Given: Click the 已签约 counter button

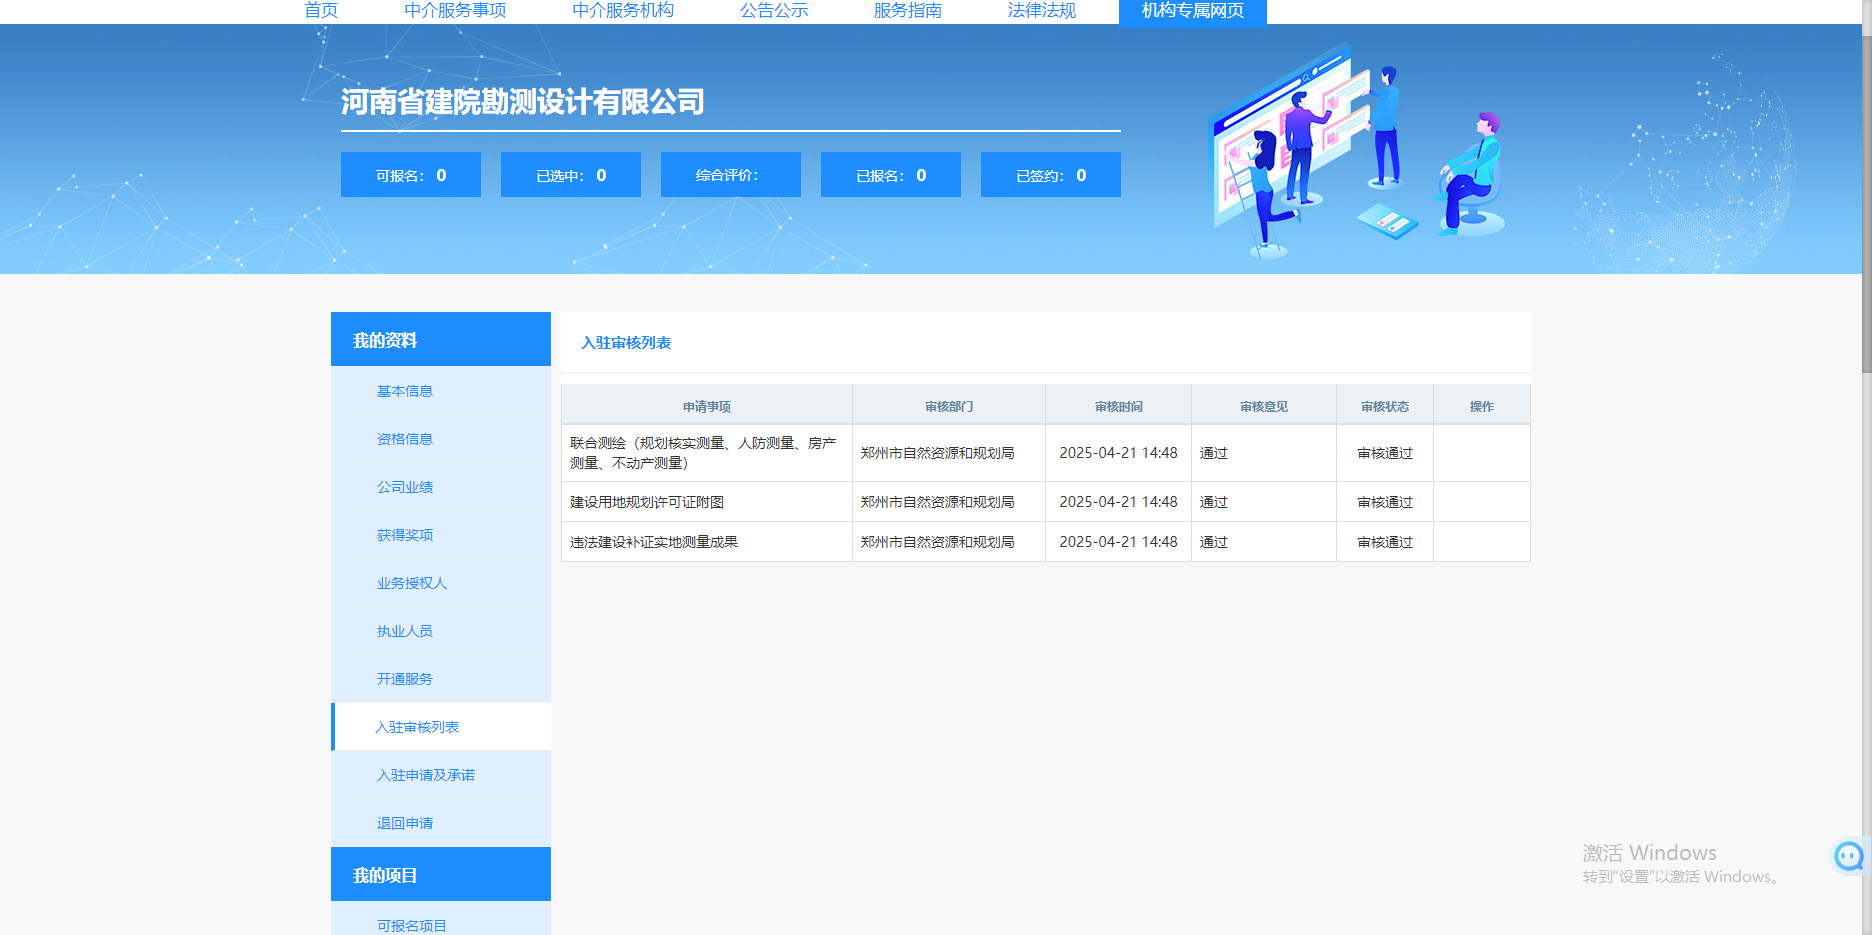Looking at the screenshot, I should tap(1050, 175).
